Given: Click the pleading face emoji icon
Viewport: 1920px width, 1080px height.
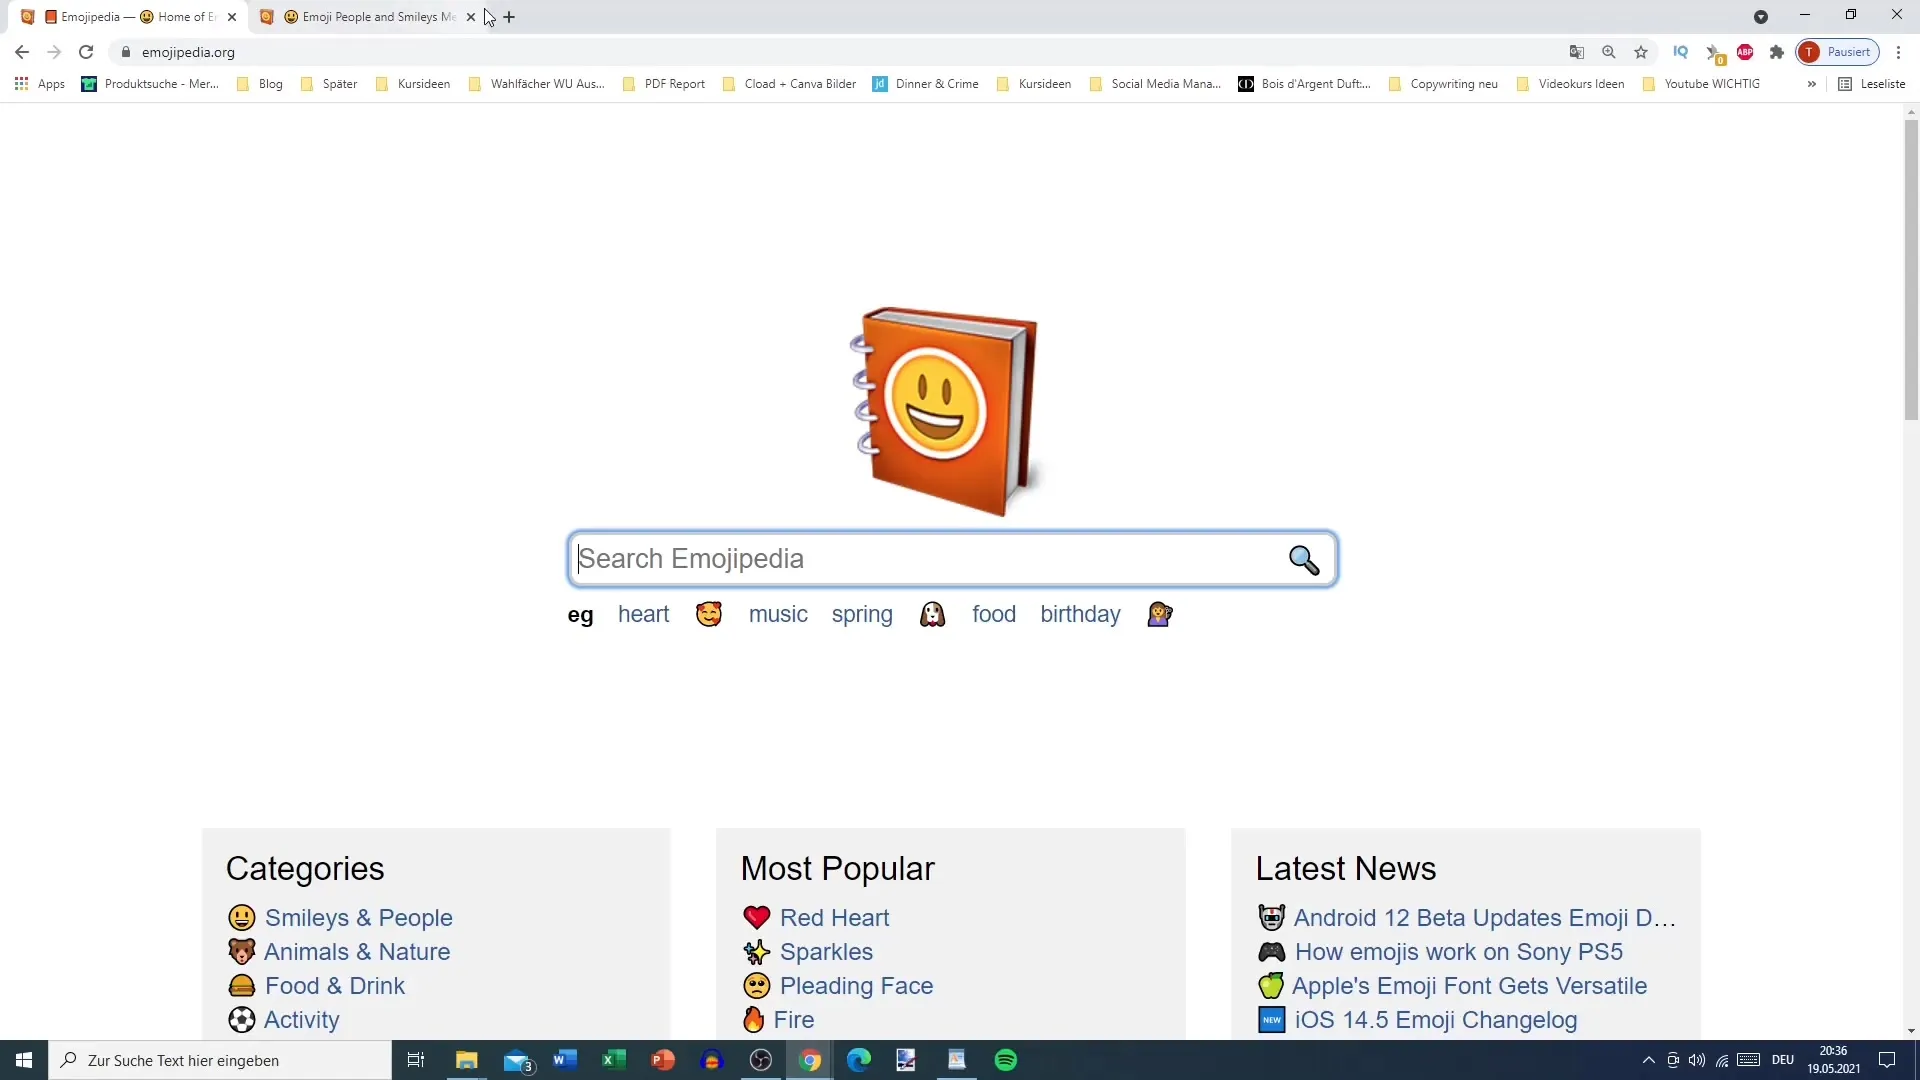Looking at the screenshot, I should tap(757, 986).
